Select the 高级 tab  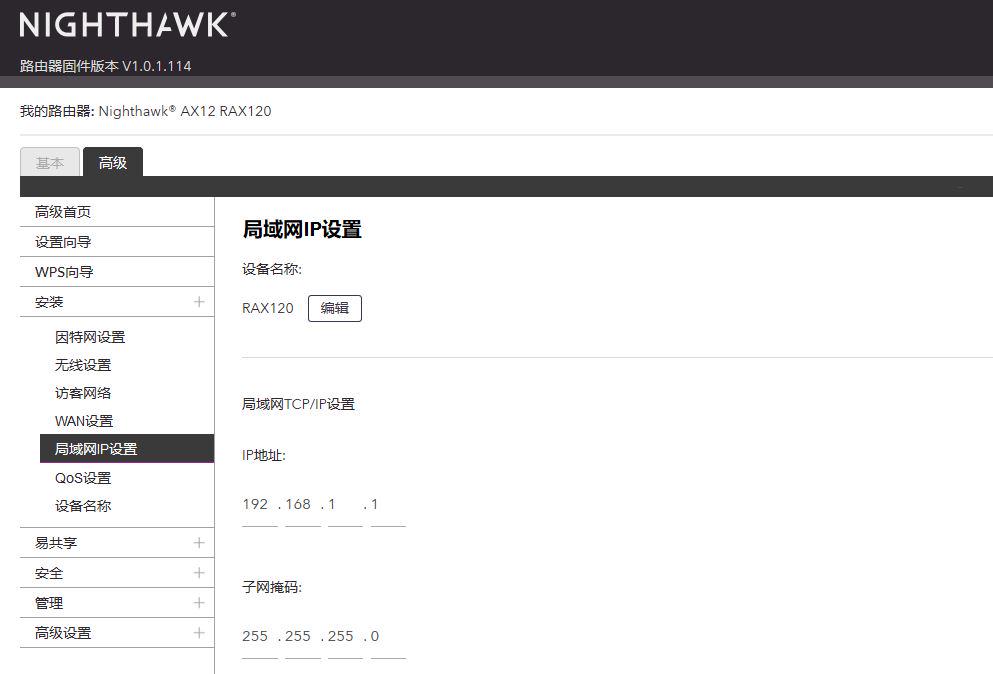pos(113,162)
